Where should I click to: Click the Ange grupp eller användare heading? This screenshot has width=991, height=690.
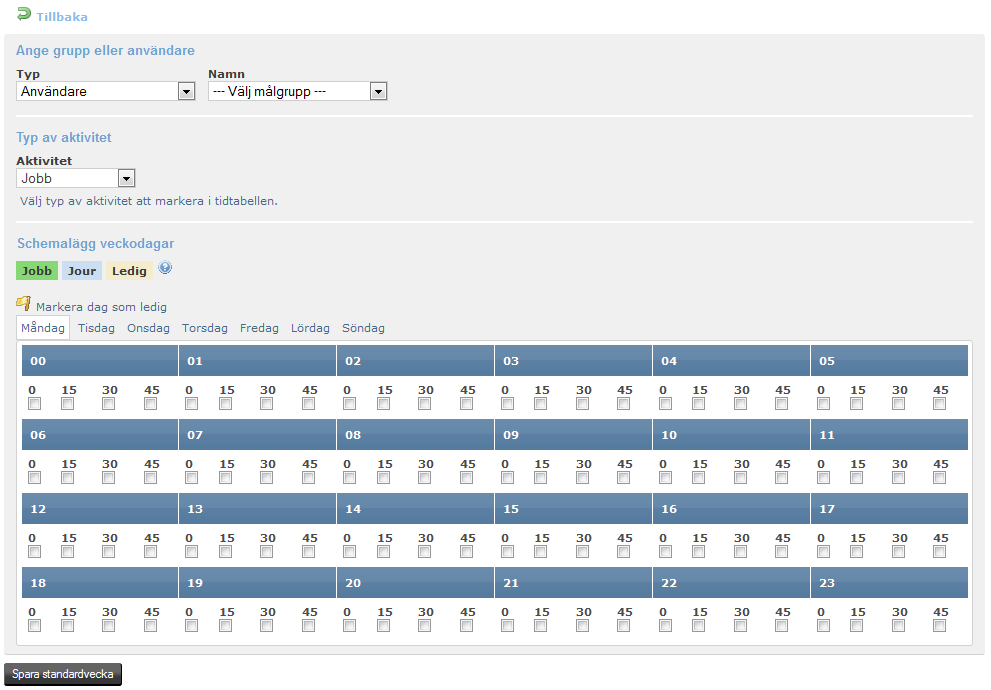[x=106, y=51]
